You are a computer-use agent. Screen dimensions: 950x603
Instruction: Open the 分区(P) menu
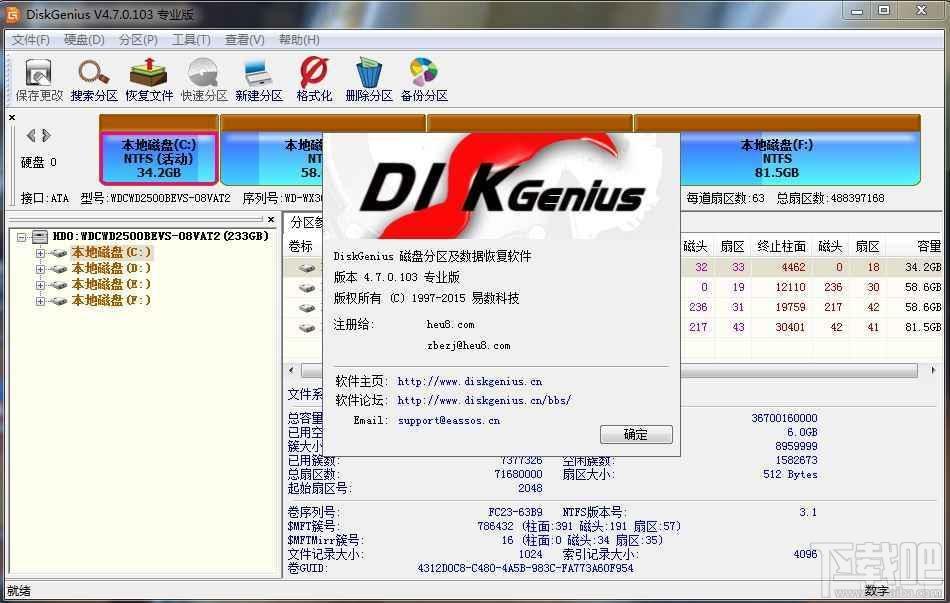138,40
